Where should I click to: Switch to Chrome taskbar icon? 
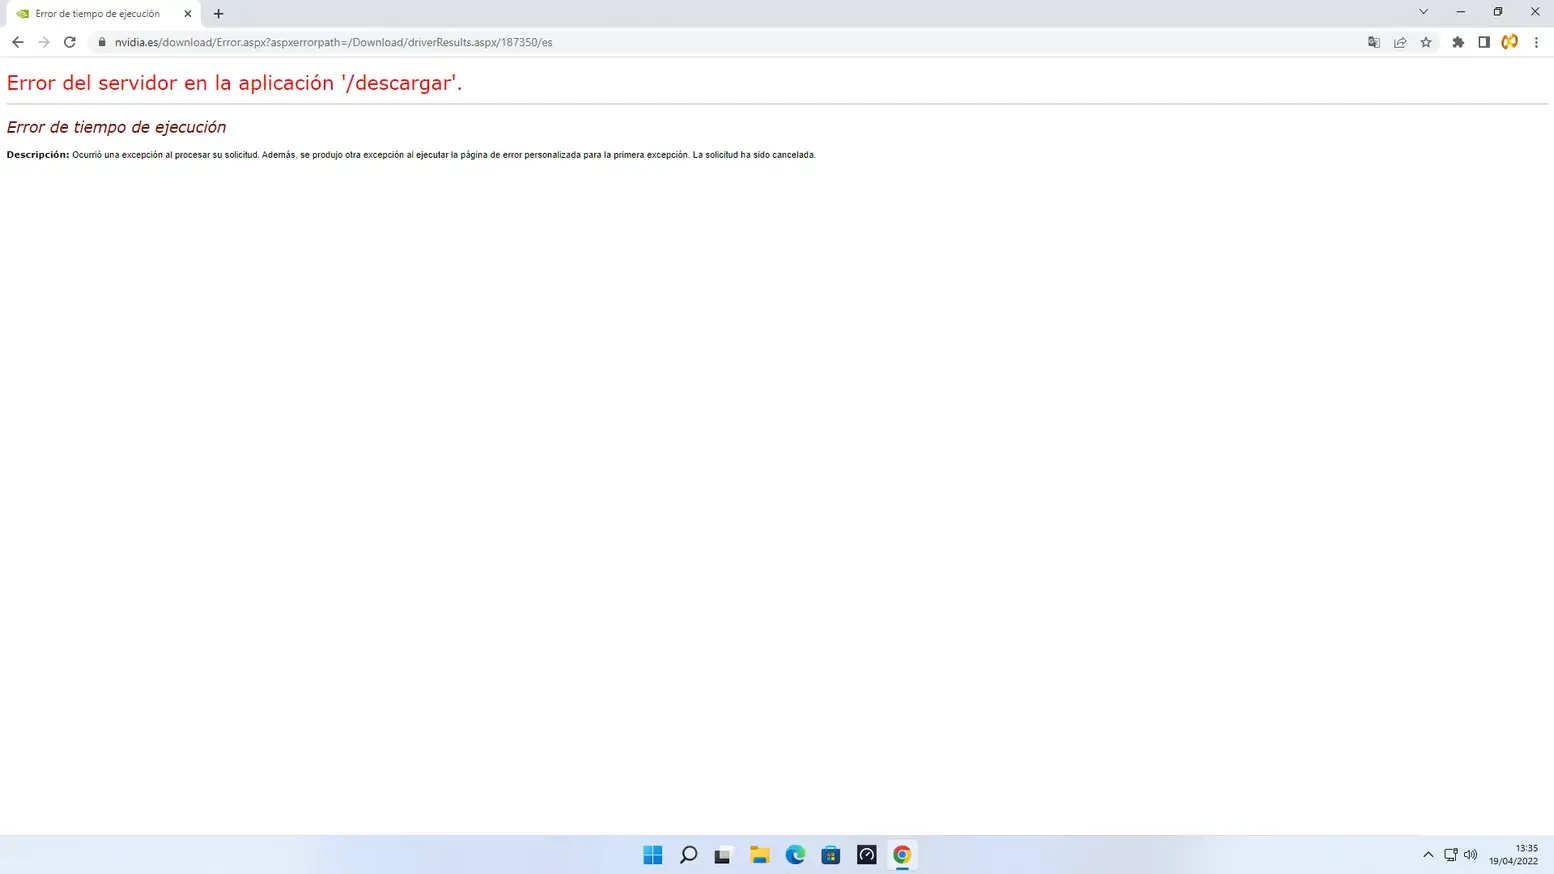[x=902, y=855]
